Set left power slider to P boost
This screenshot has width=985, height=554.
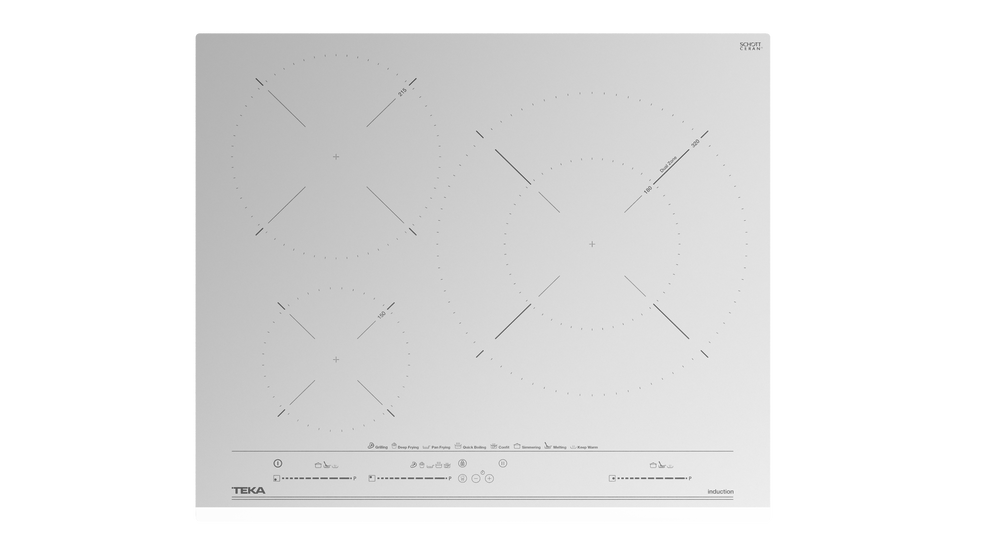click(354, 479)
